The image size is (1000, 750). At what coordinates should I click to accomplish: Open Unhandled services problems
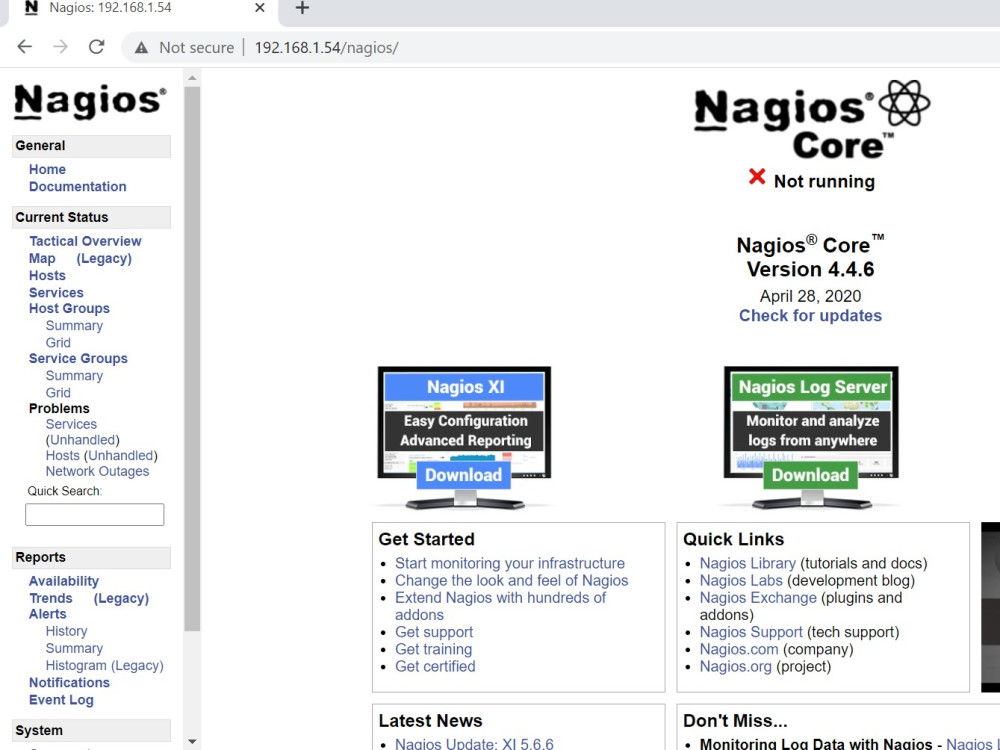[x=83, y=440]
